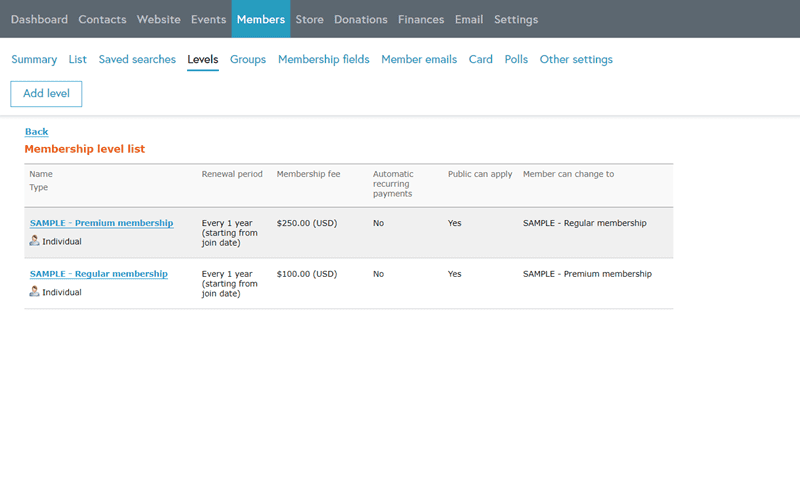Select the Members main menu item

coord(261,19)
